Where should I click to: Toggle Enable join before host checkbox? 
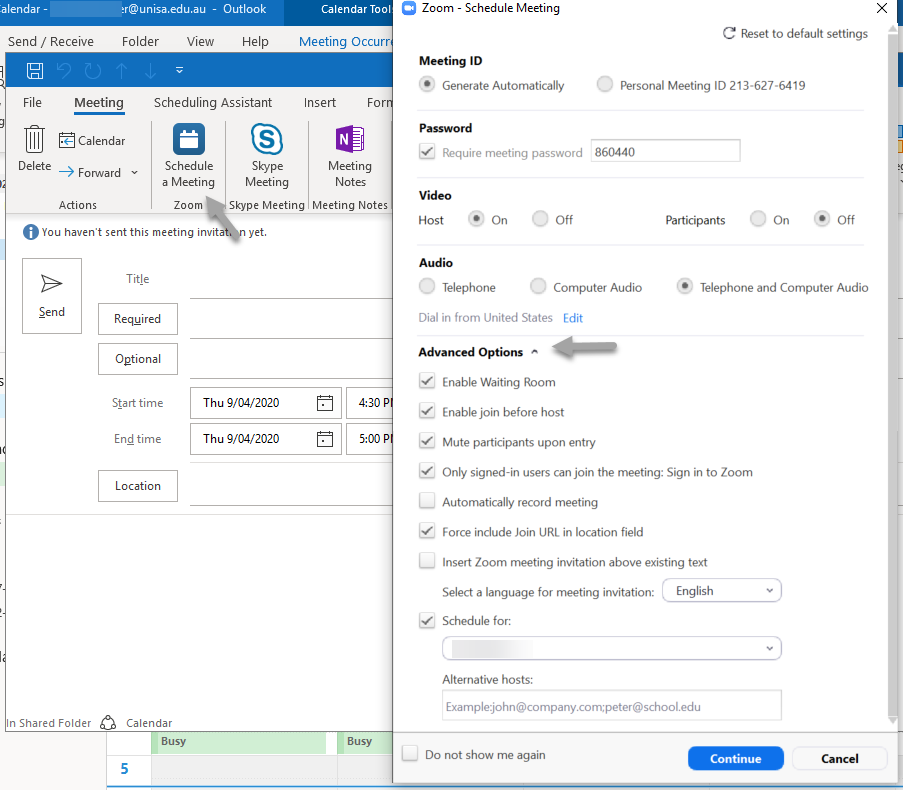427,411
